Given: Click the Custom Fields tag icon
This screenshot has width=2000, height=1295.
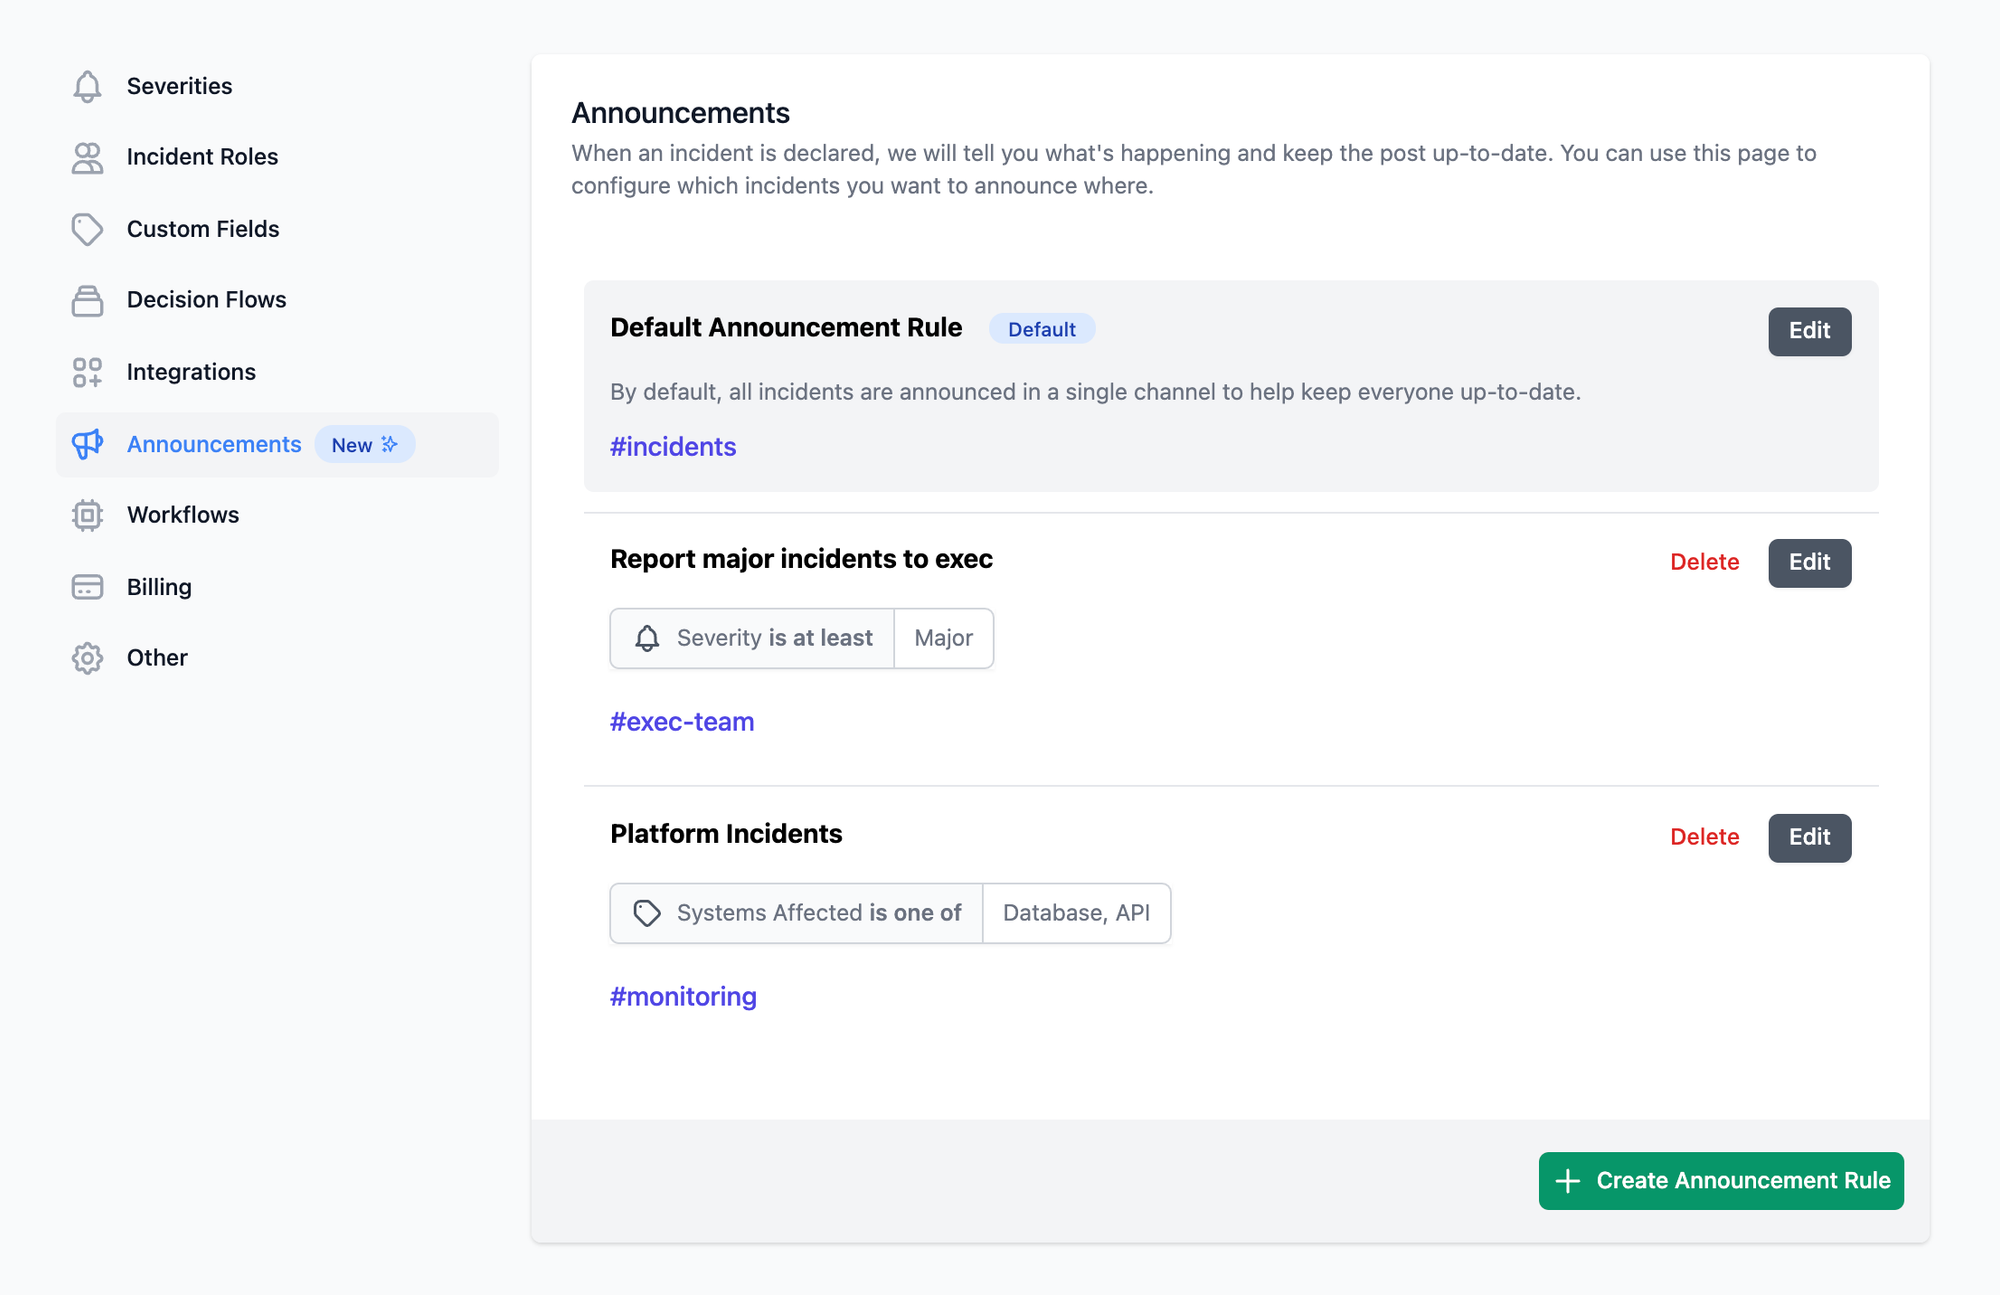Looking at the screenshot, I should pyautogui.click(x=87, y=229).
